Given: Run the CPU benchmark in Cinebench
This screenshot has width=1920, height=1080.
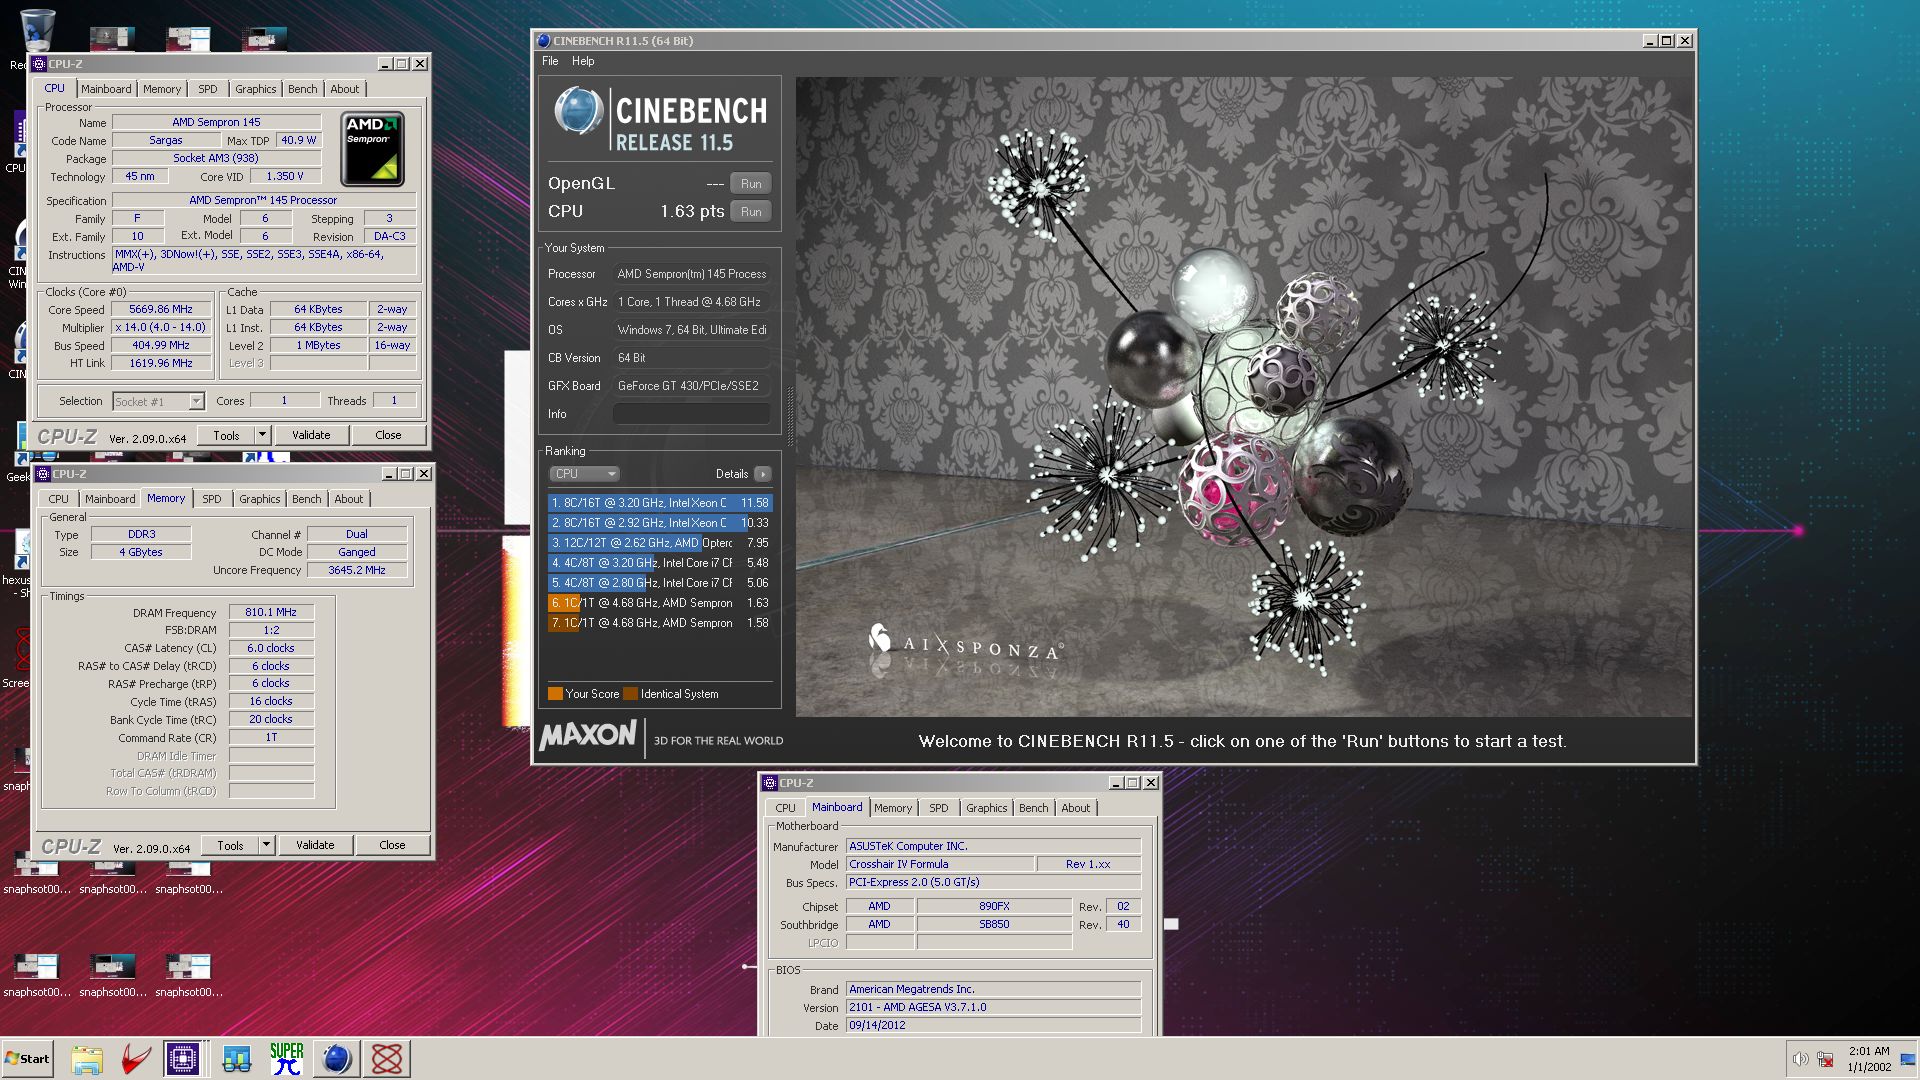Looking at the screenshot, I should (x=751, y=212).
